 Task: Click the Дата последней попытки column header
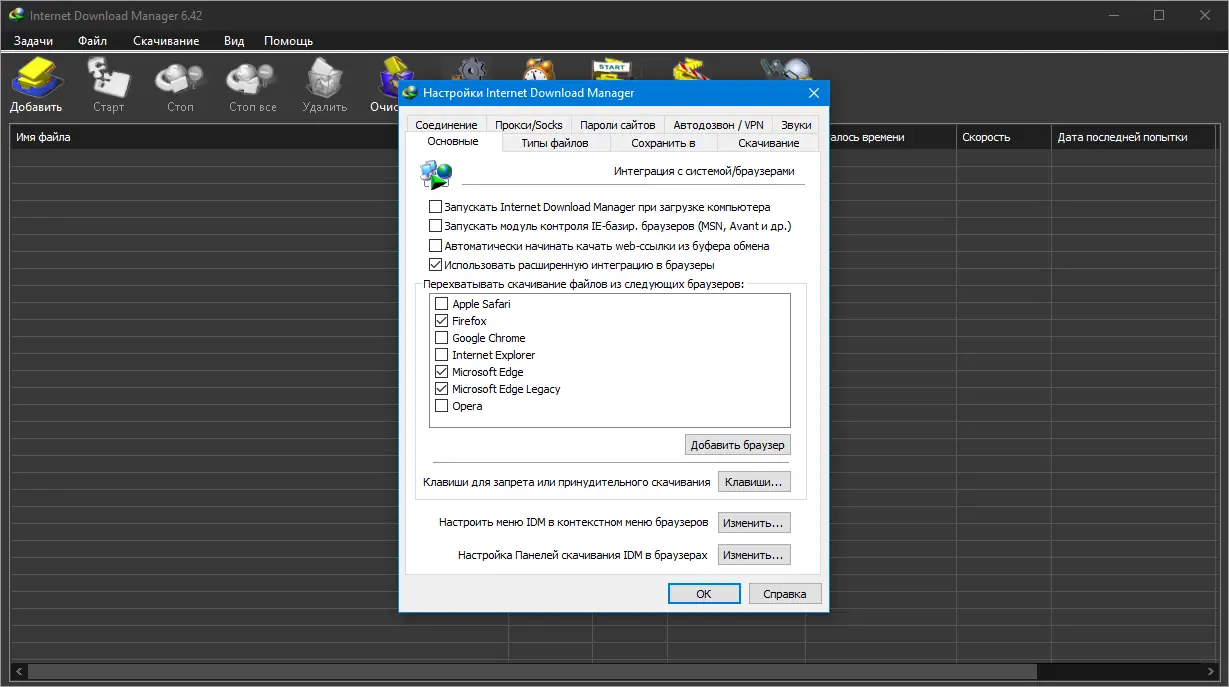(x=1134, y=137)
